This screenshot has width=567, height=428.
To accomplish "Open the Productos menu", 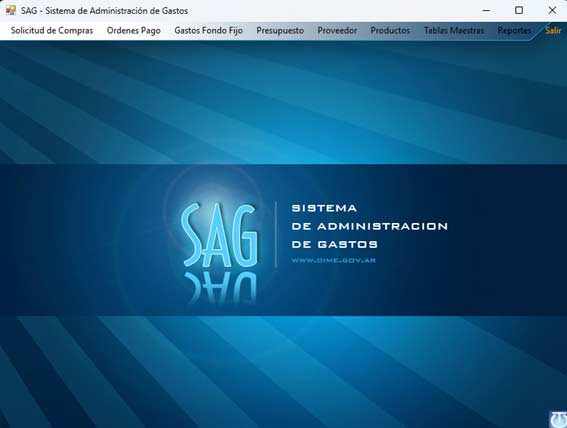I will click(x=390, y=31).
